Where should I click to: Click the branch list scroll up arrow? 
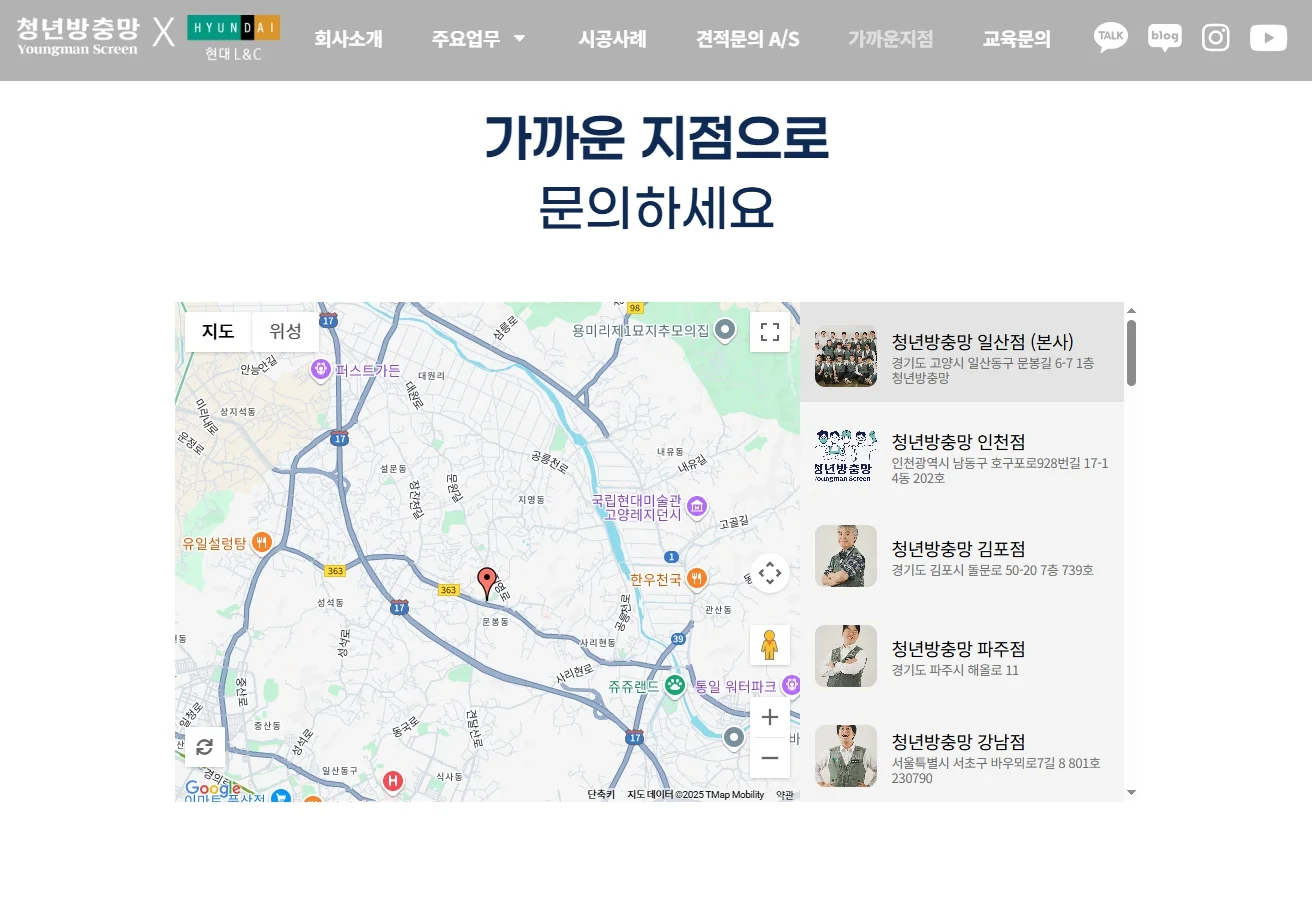1131,310
